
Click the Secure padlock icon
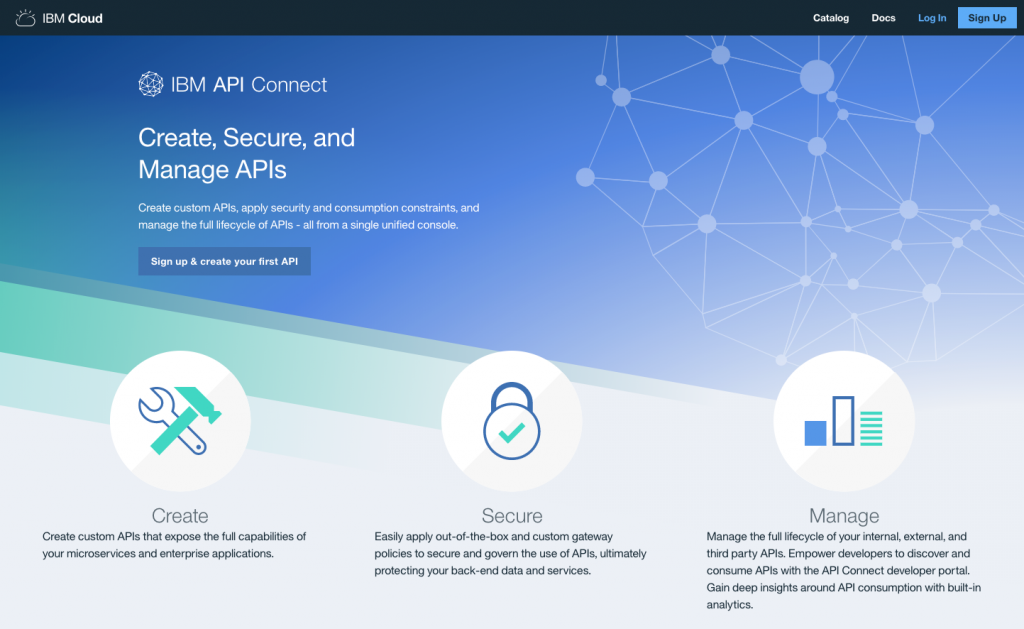point(511,421)
